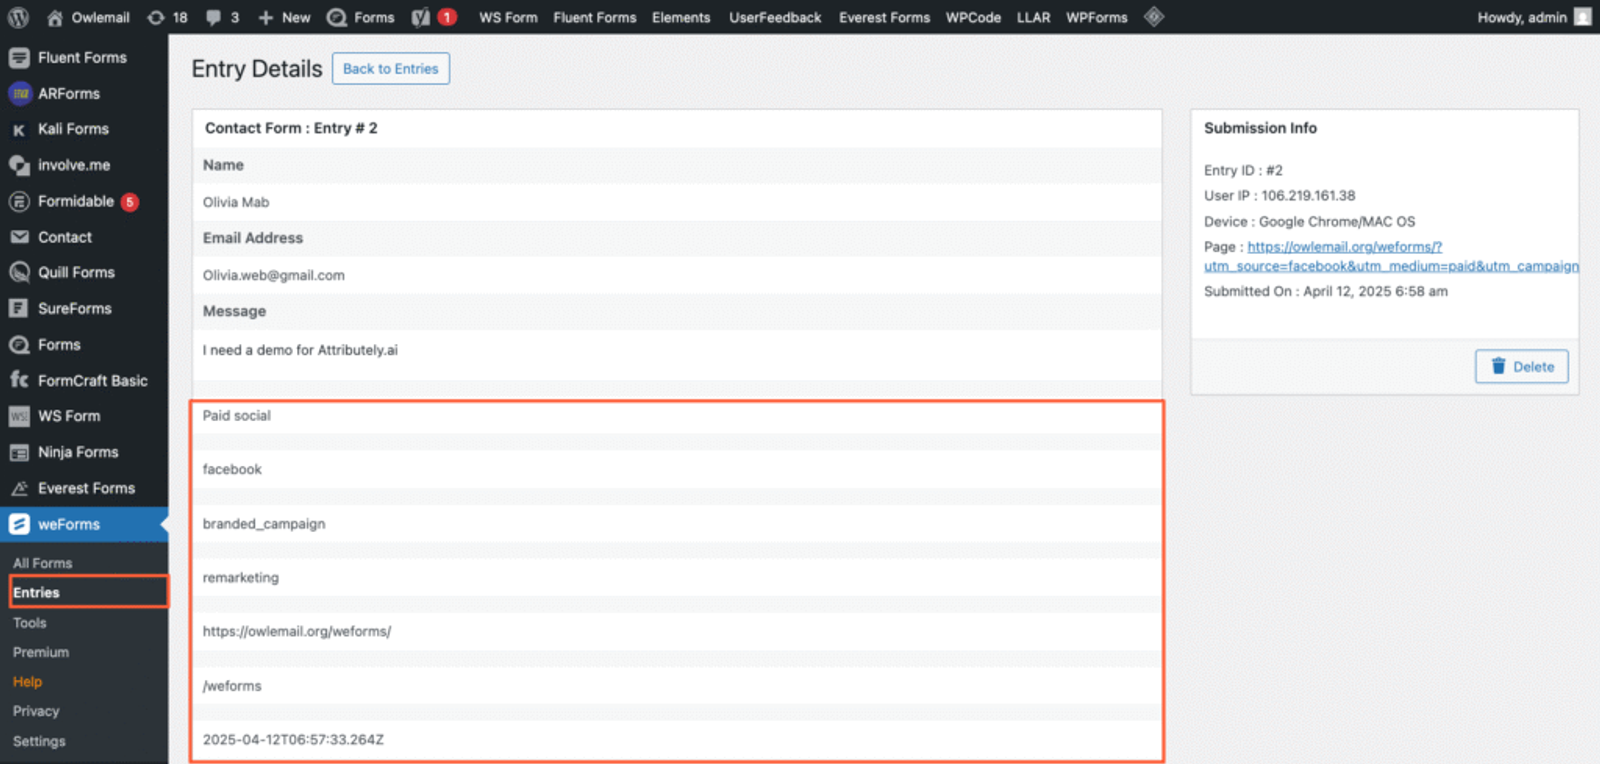Select the Paid social value
The height and width of the screenshot is (764, 1600).
237,415
